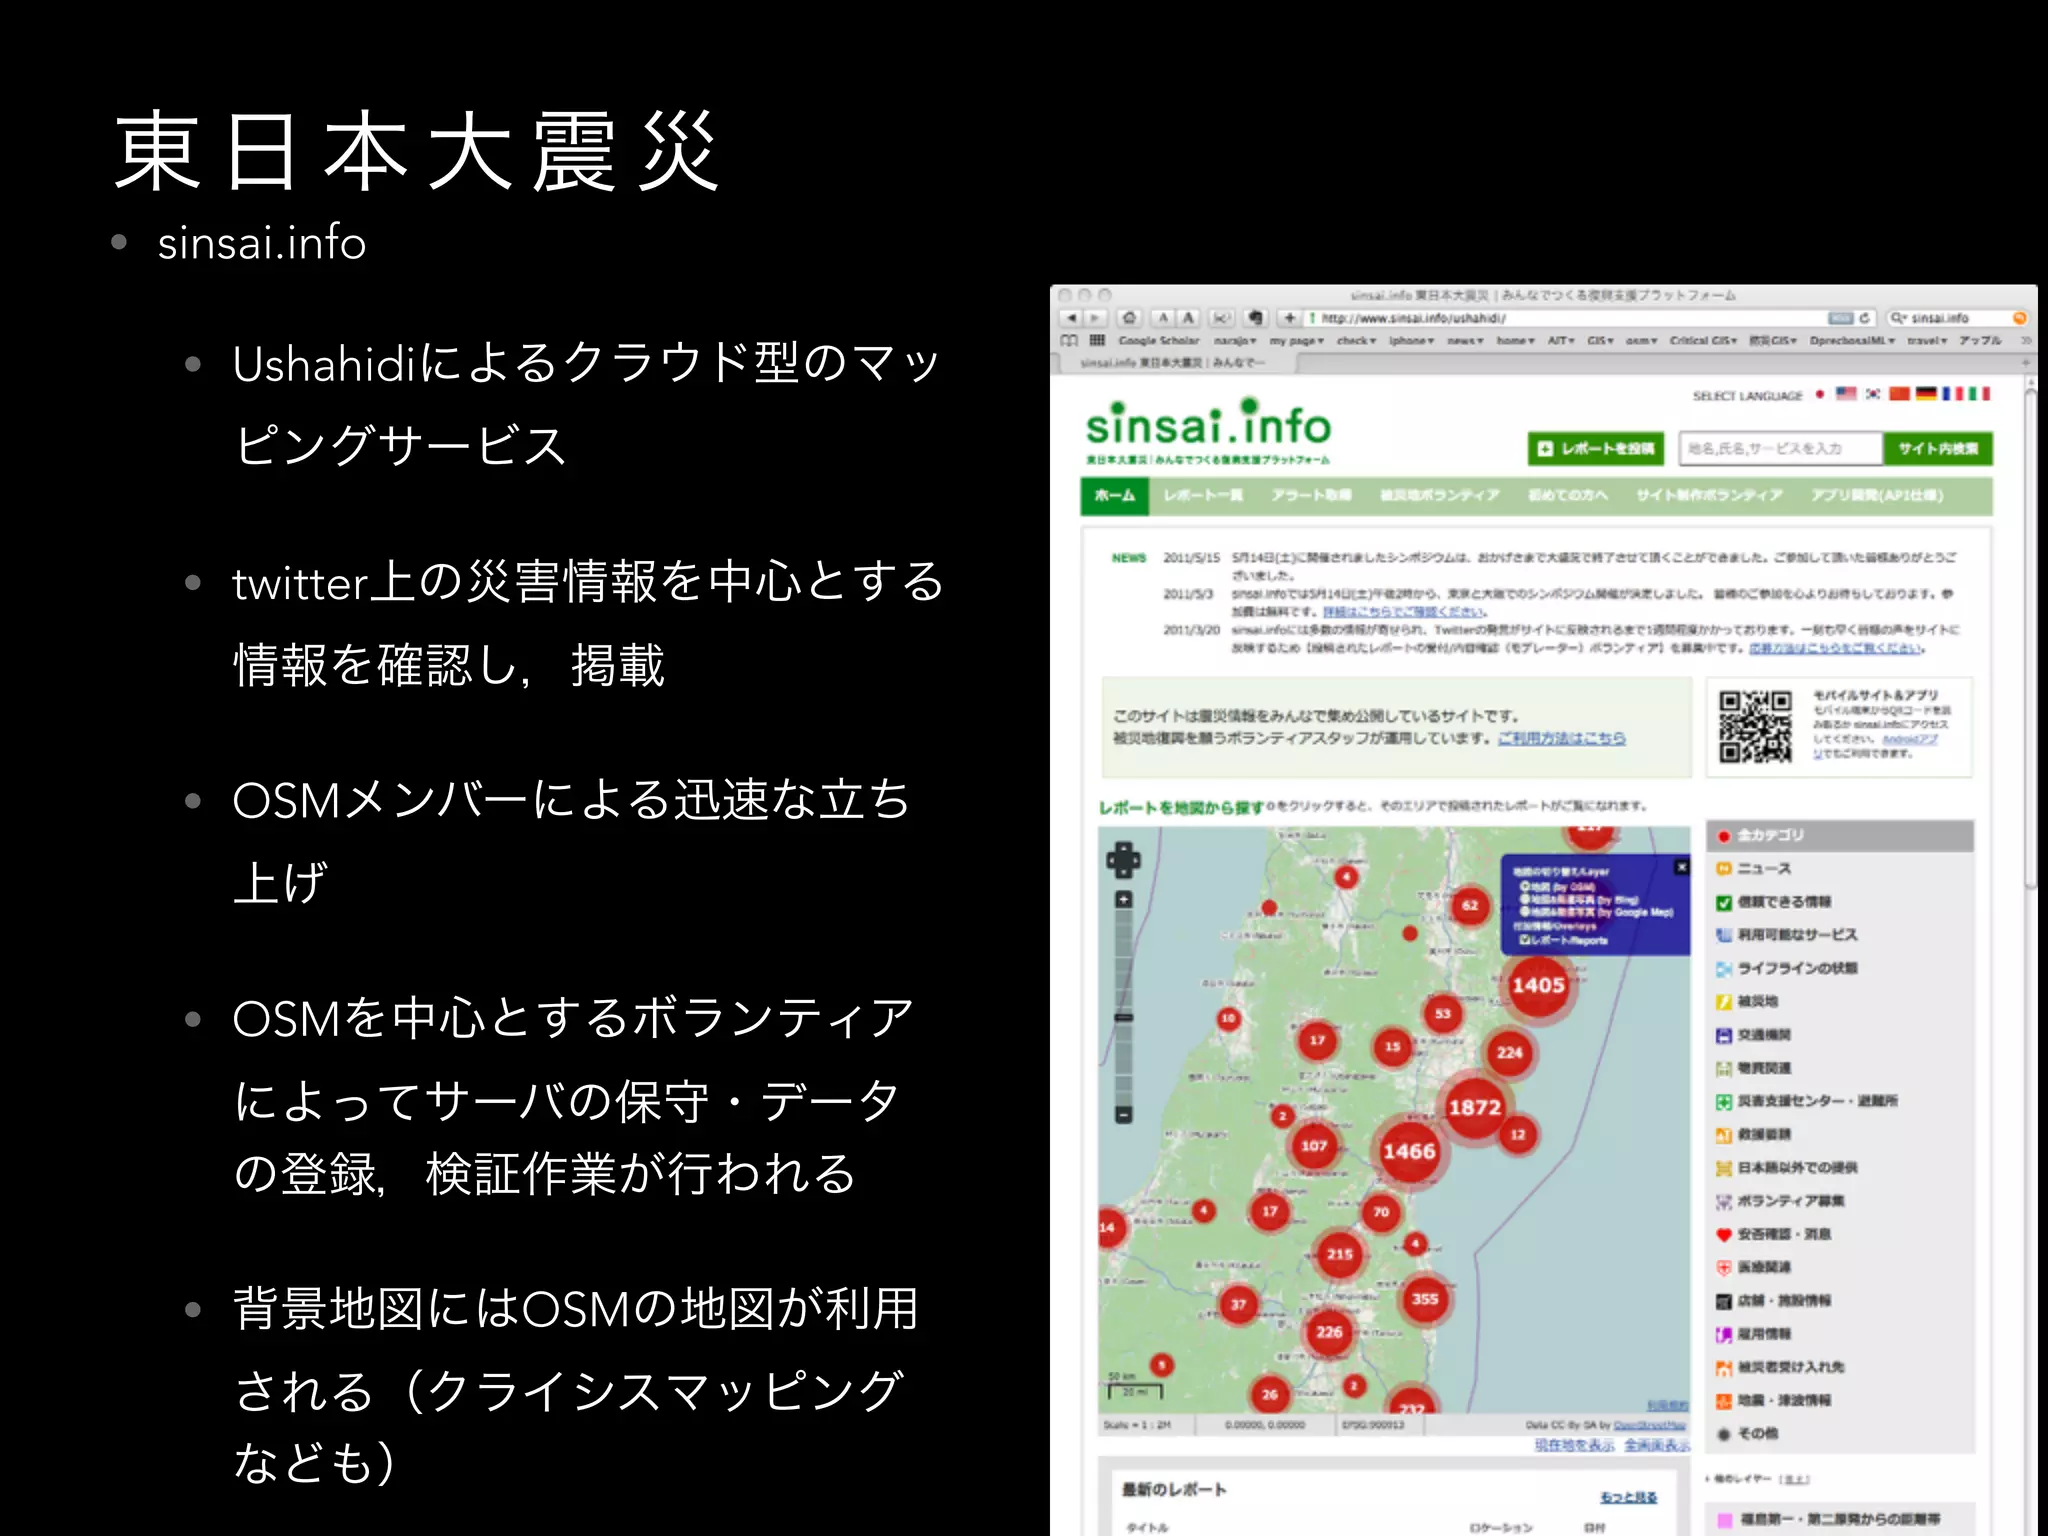Select the US flag language option

(1846, 394)
